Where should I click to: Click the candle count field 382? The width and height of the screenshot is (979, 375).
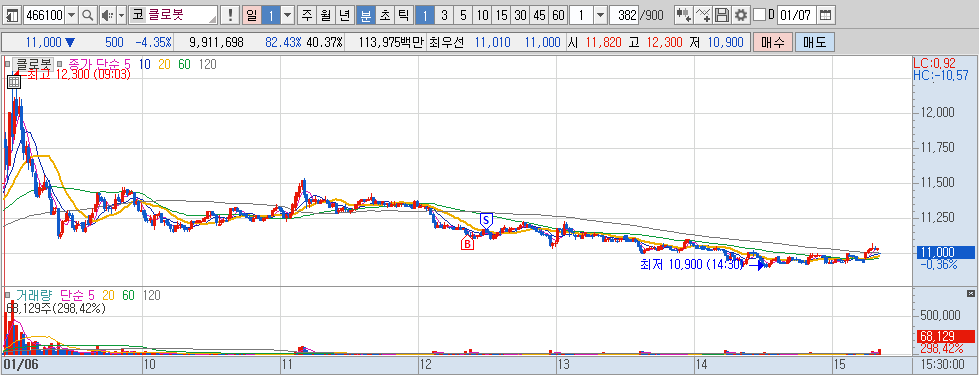624,15
